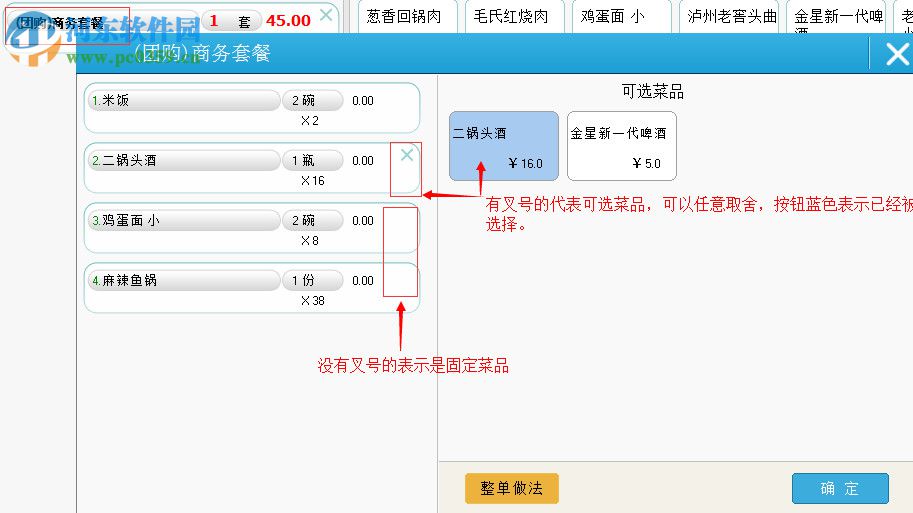The width and height of the screenshot is (913, 513).
Task: Select the 3.鸡蛋面 小 item name
Action: [x=183, y=220]
